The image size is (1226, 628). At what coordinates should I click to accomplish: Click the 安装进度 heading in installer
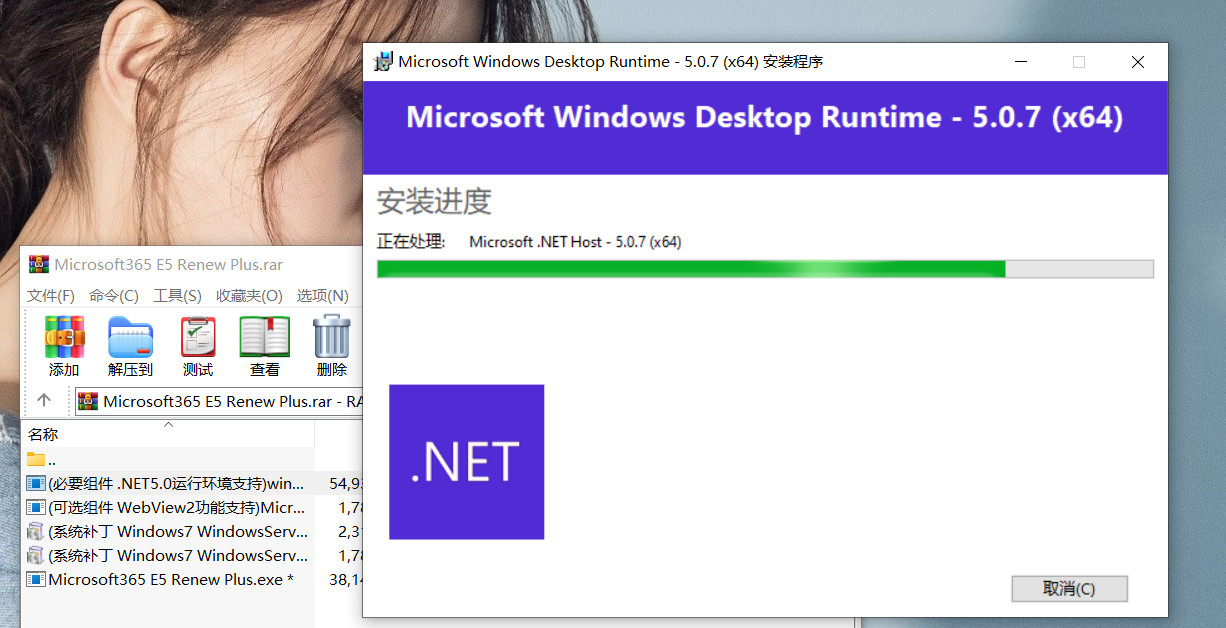point(434,201)
